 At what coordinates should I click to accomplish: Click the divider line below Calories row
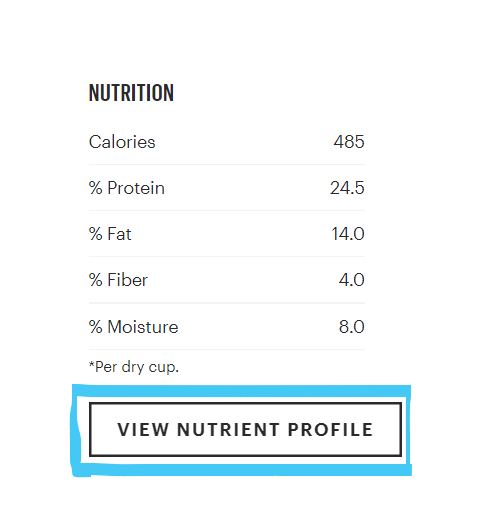coord(227,164)
